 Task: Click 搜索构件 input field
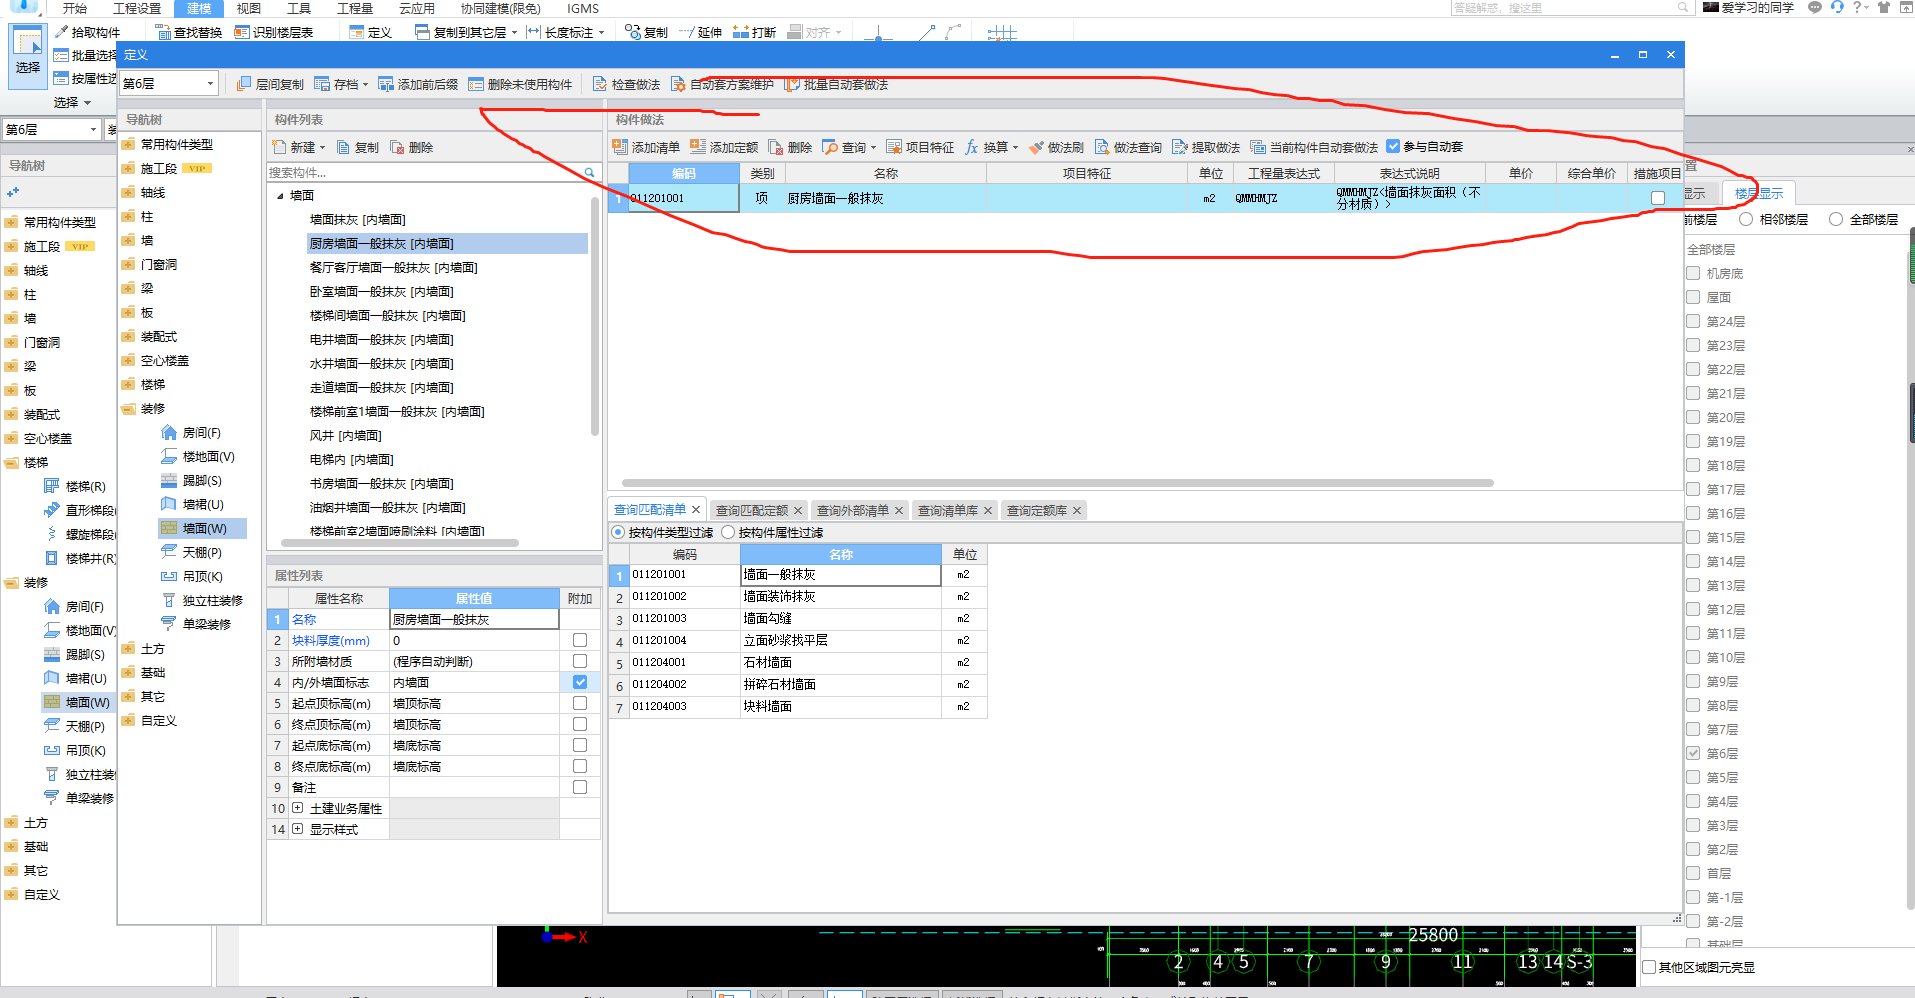425,173
